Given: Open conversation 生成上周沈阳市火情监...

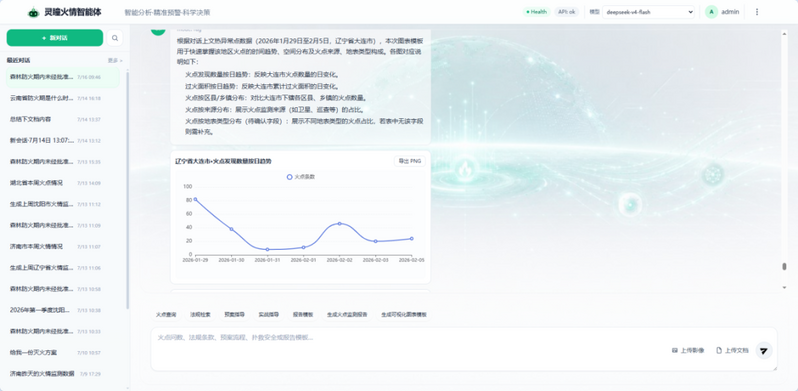Looking at the screenshot, I should pyautogui.click(x=63, y=204).
